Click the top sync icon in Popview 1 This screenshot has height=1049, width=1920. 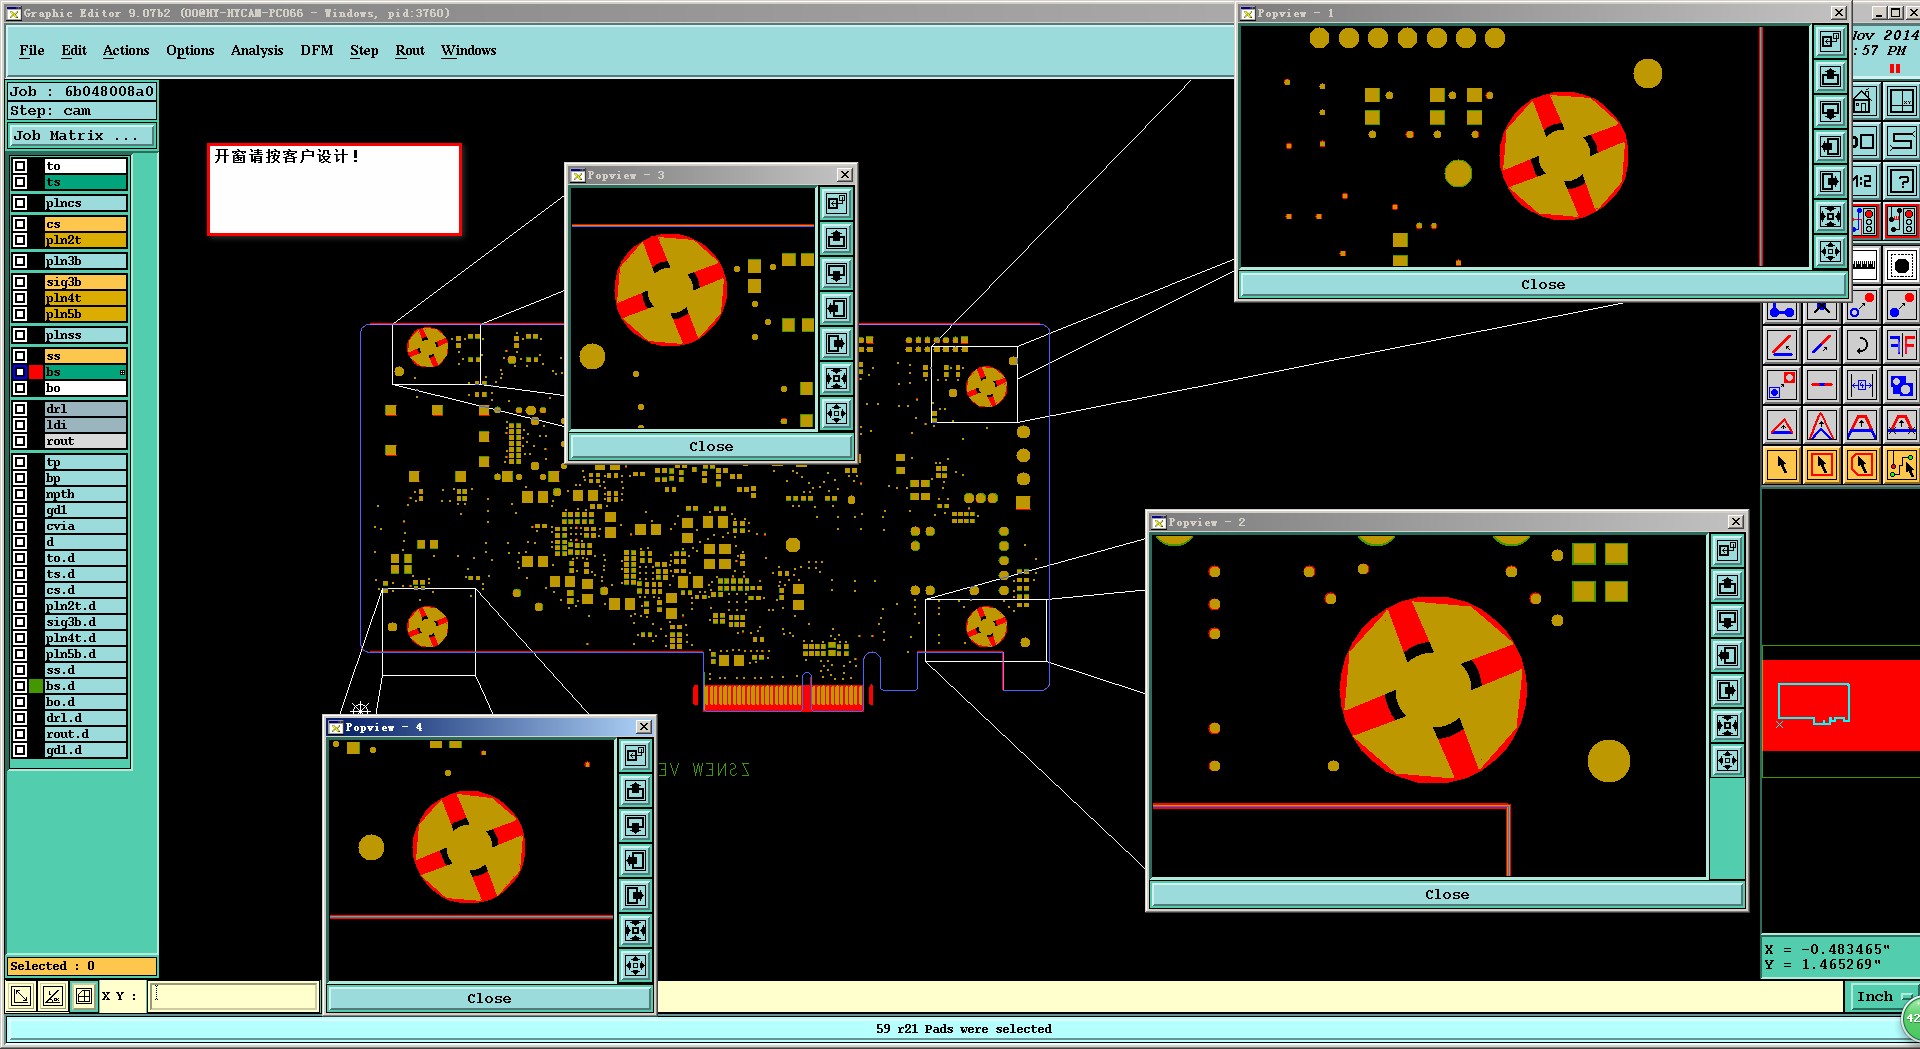point(1830,42)
